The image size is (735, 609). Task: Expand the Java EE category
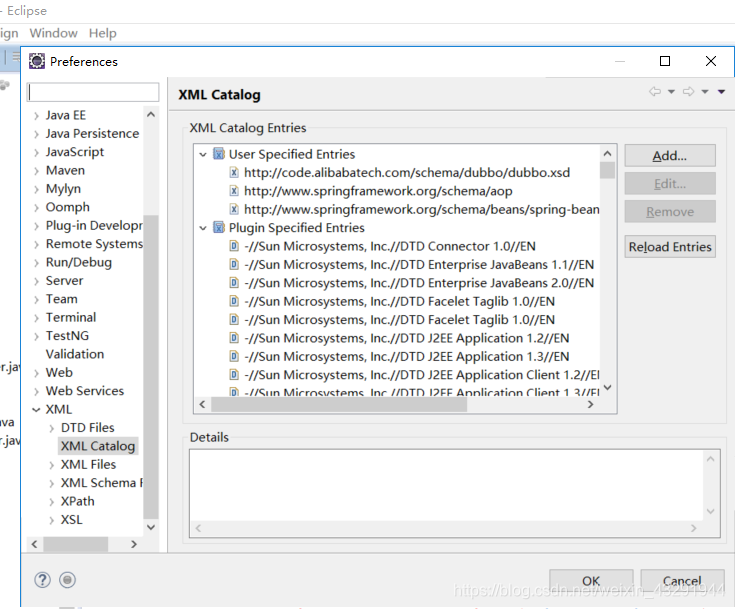pyautogui.click(x=36, y=116)
